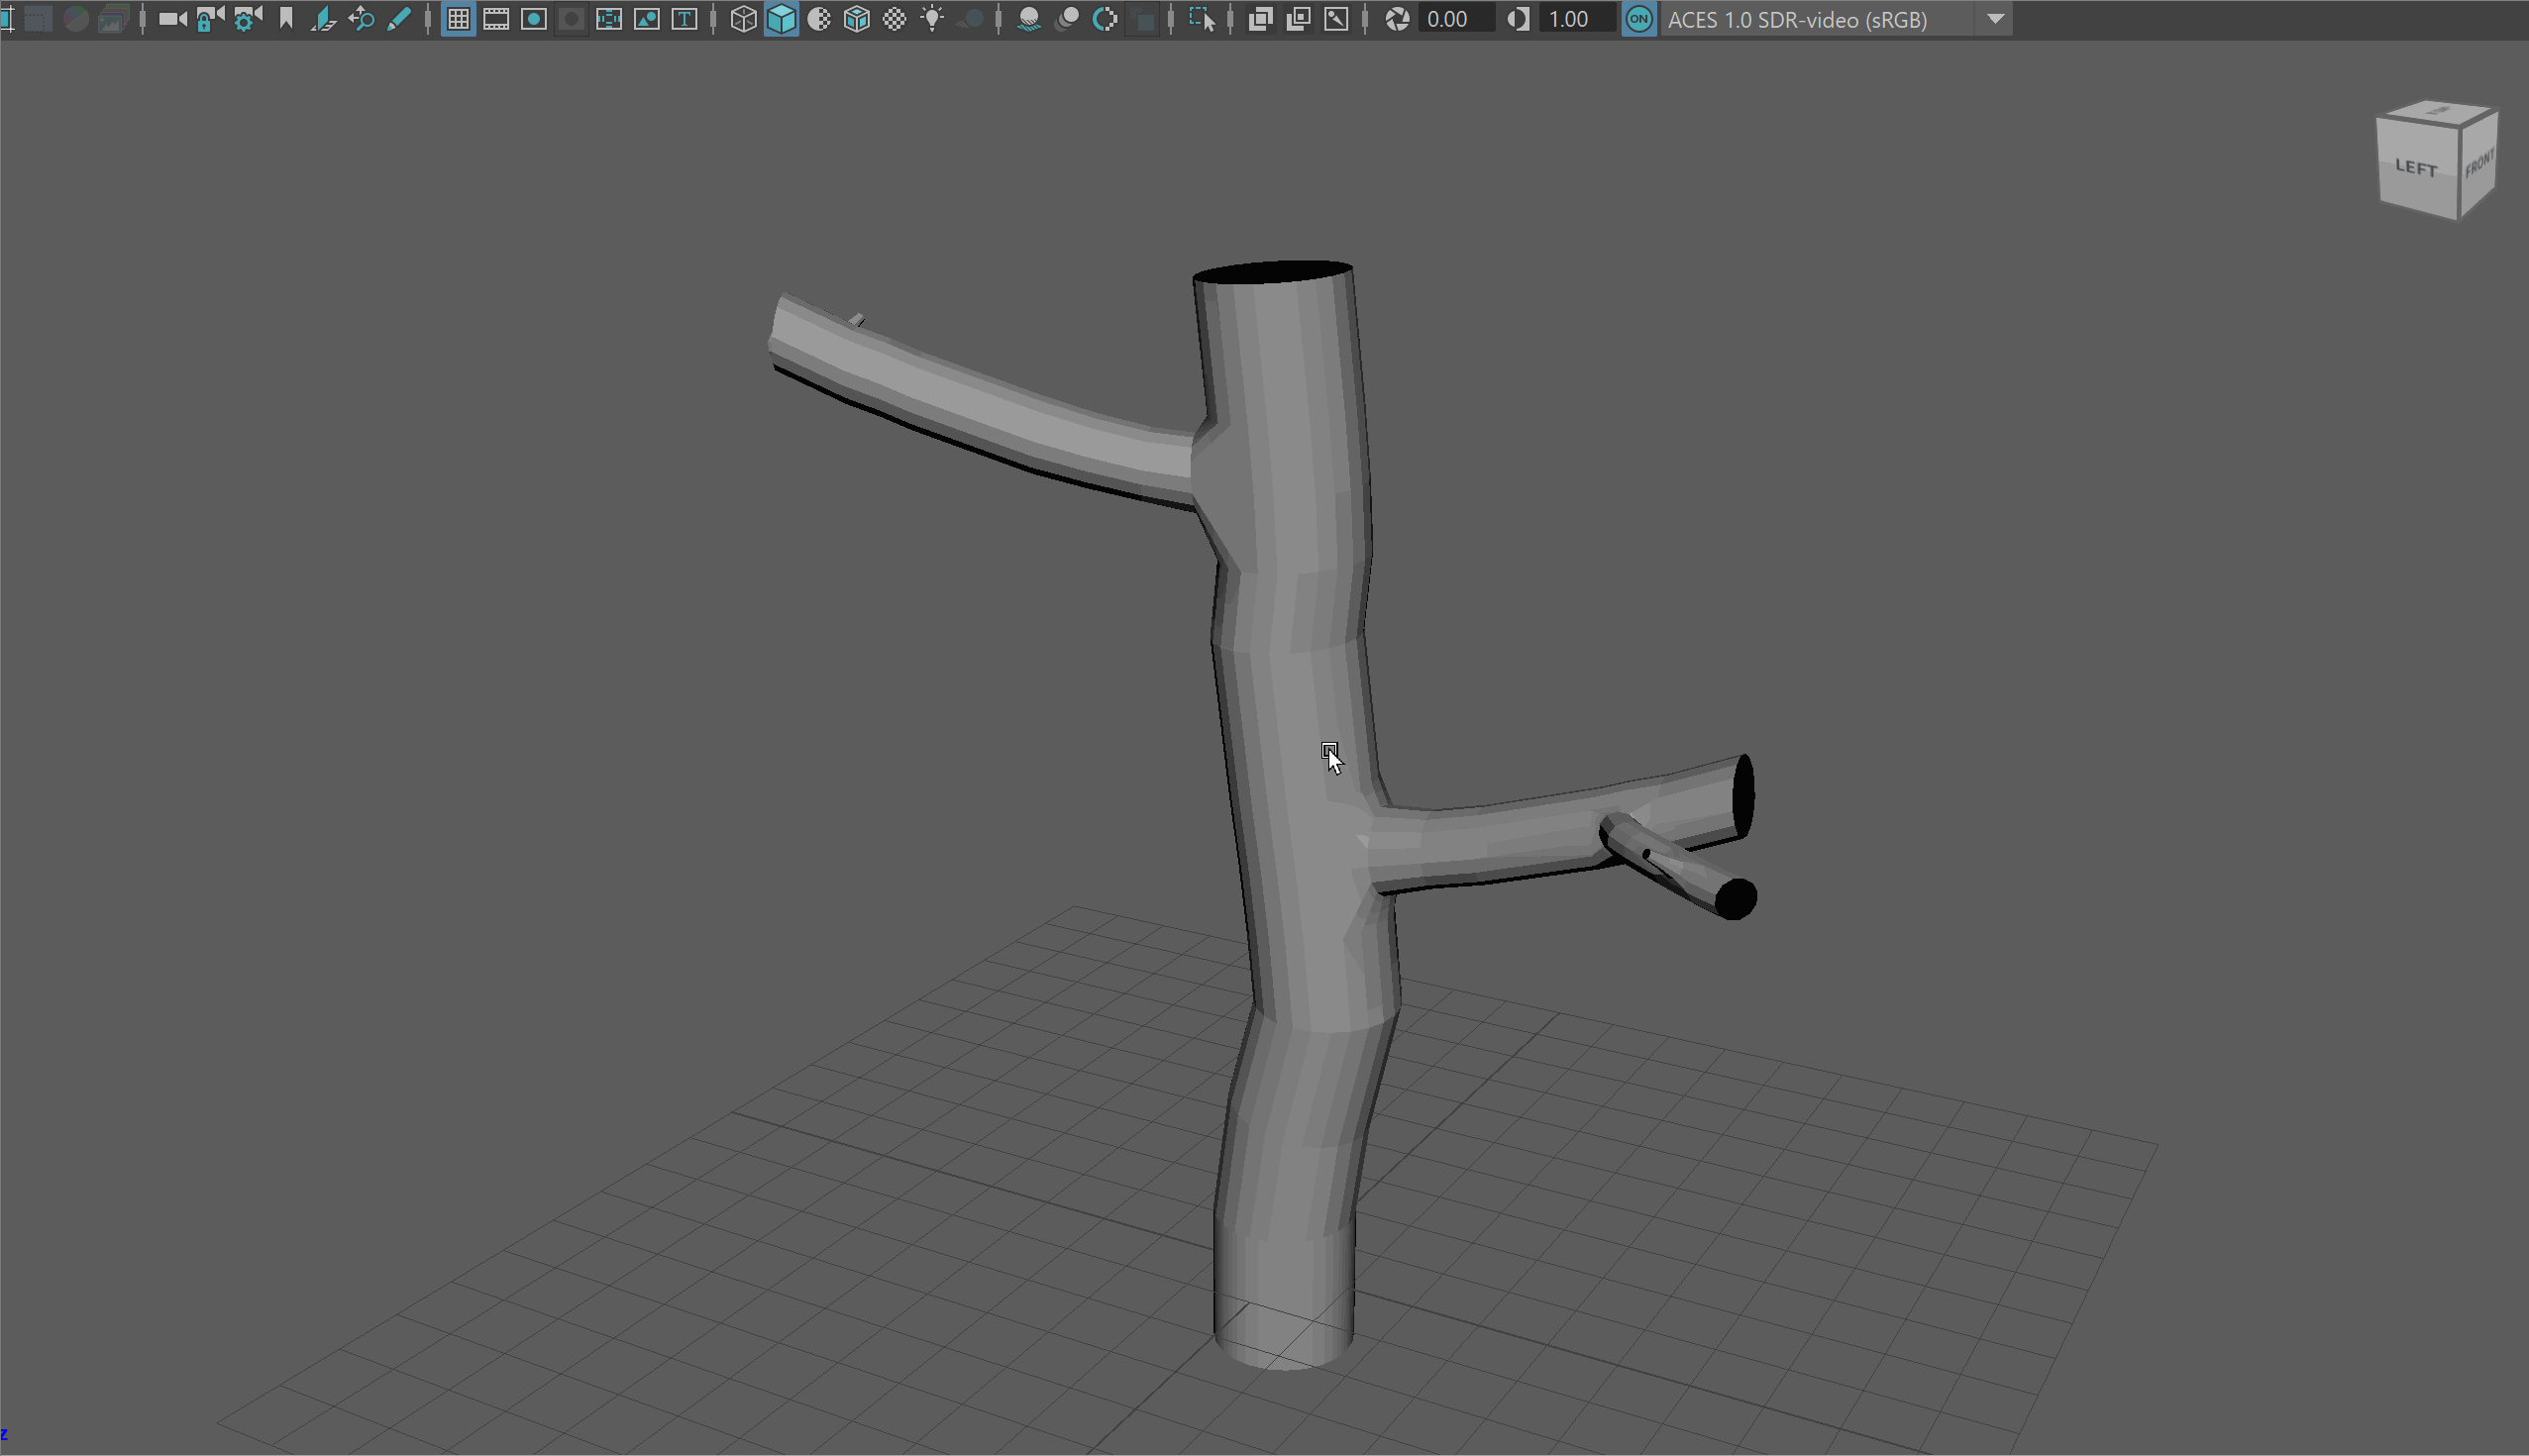Enable the Film Gate overlay
Viewport: 2529px width, 1456px height.
[x=496, y=19]
